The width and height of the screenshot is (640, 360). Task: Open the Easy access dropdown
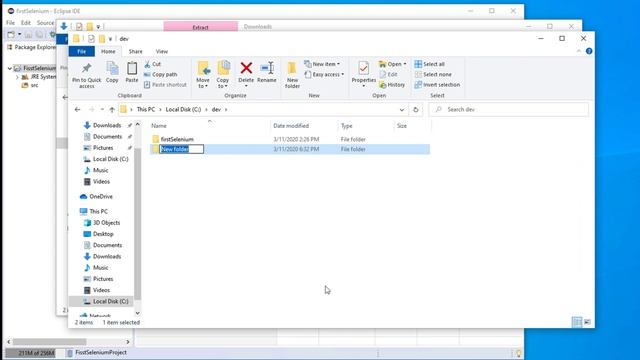coord(324,74)
